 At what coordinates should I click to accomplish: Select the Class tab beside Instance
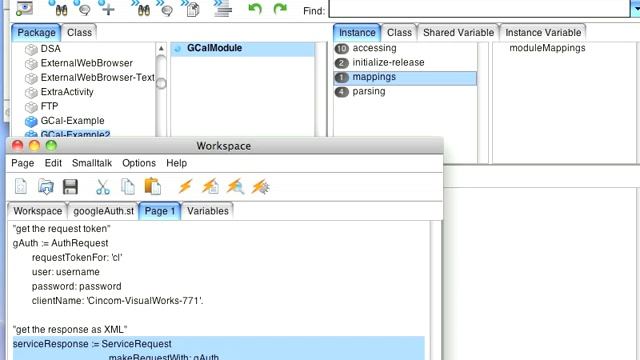coord(399,33)
